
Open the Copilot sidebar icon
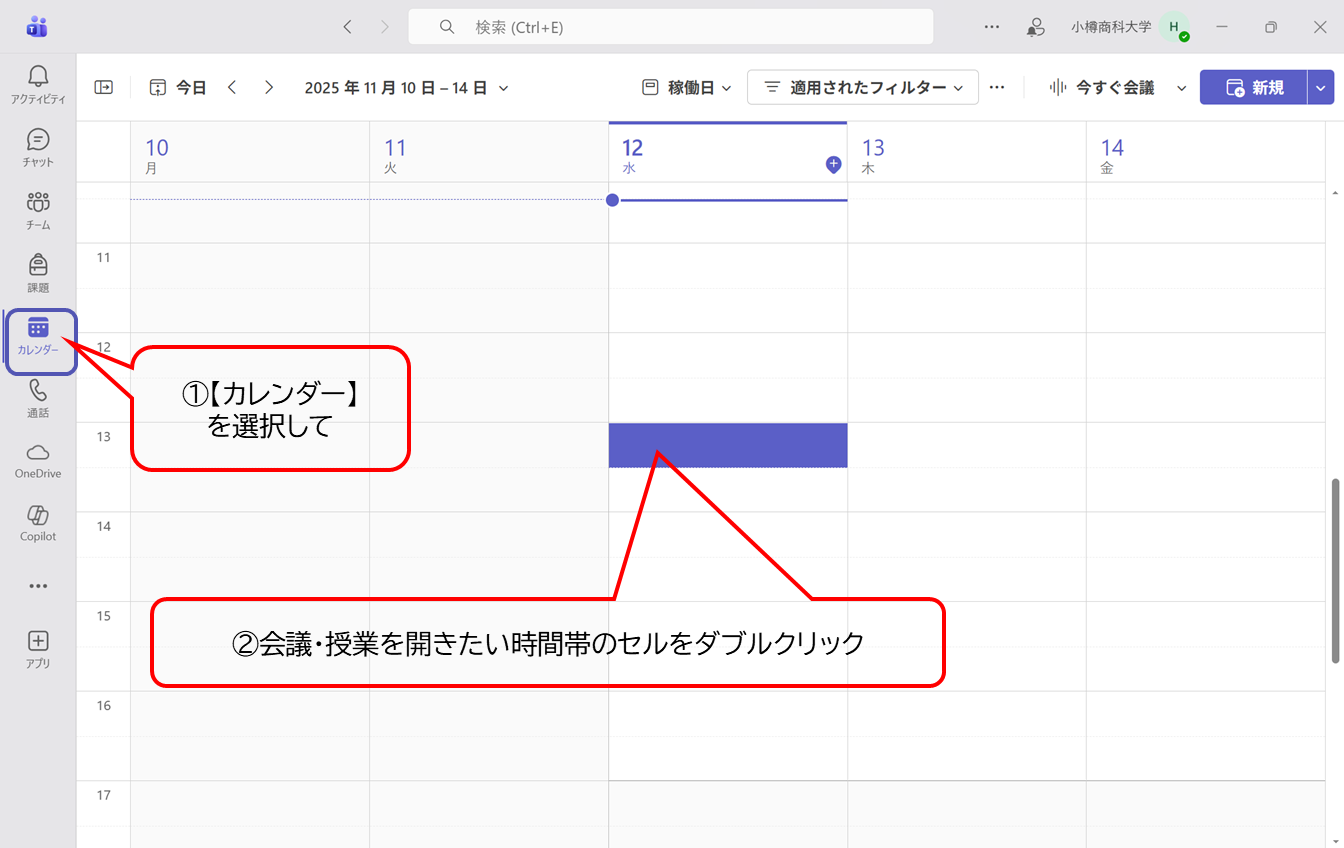tap(38, 522)
